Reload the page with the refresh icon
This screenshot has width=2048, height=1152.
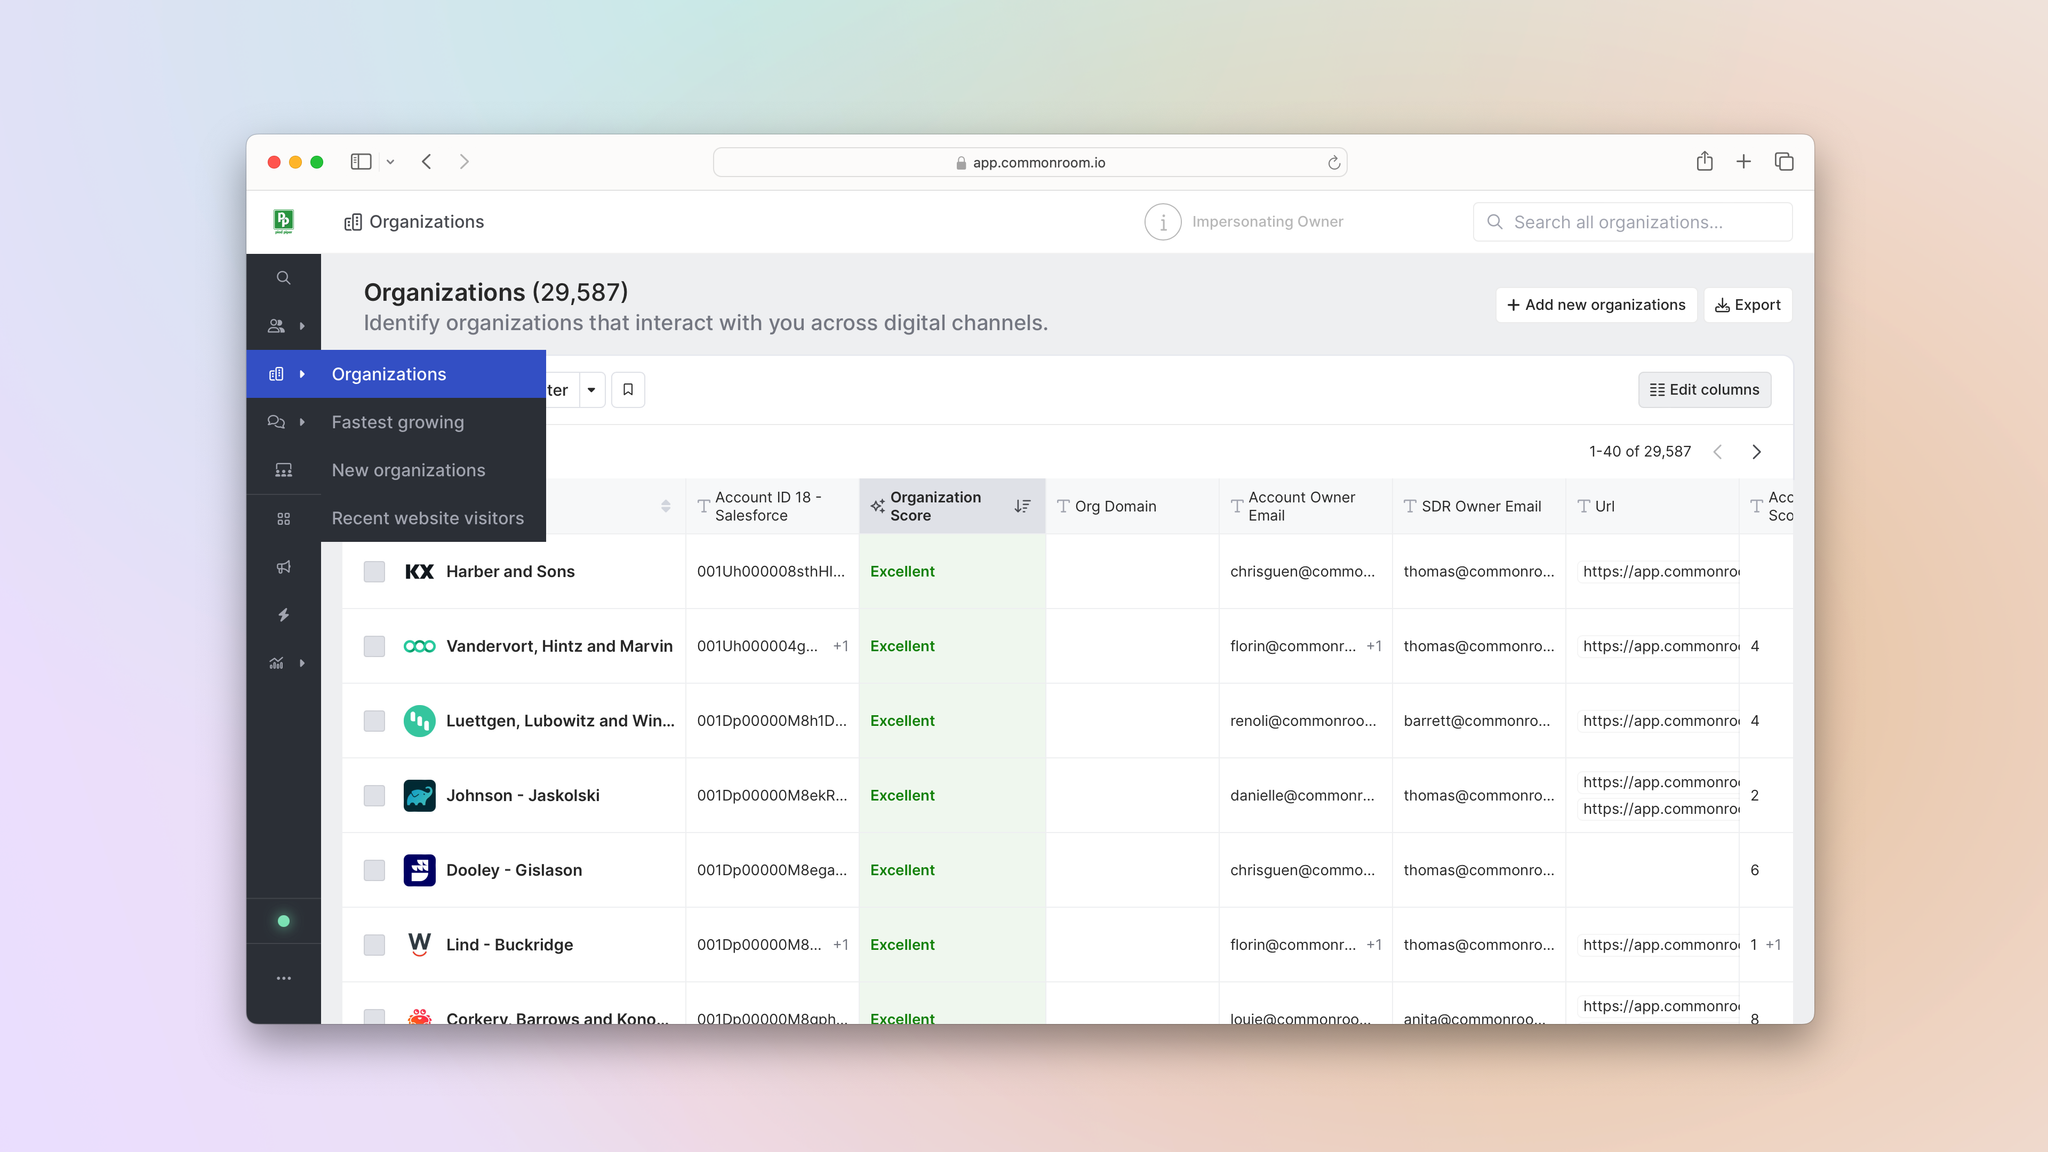click(1334, 163)
